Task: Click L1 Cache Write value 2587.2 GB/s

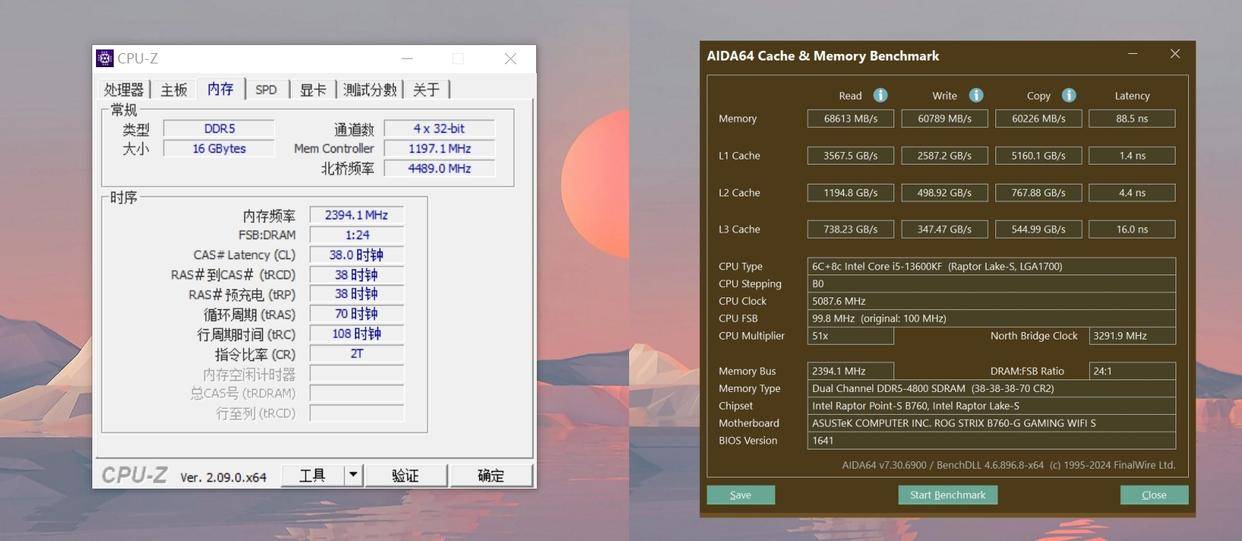Action: [945, 155]
